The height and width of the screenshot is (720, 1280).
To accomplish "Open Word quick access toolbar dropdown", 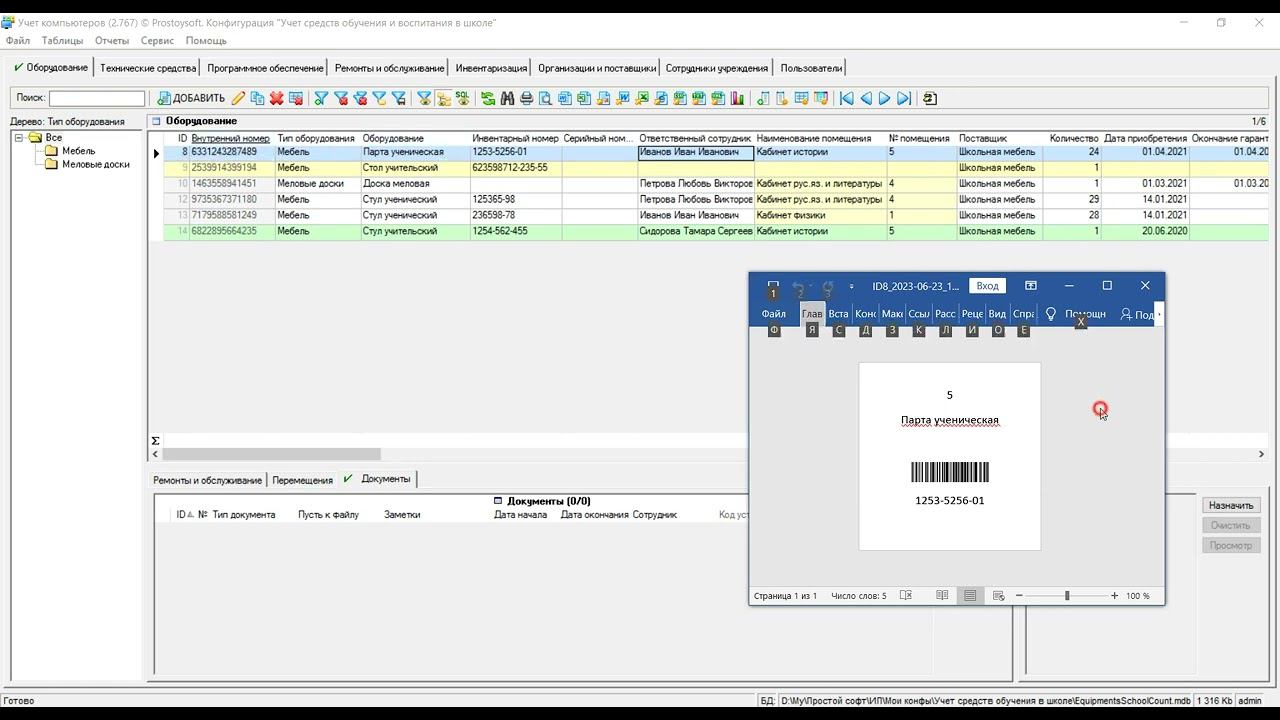I will (852, 287).
